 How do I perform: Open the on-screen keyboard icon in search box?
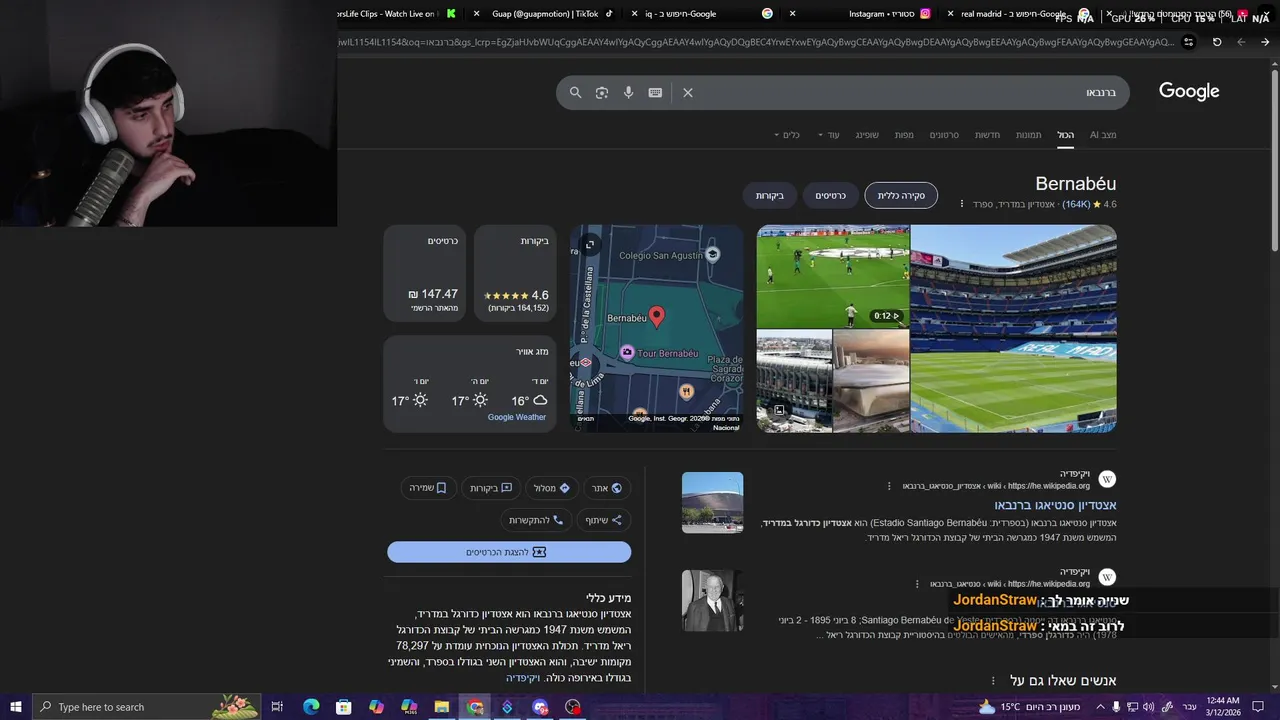tap(655, 92)
